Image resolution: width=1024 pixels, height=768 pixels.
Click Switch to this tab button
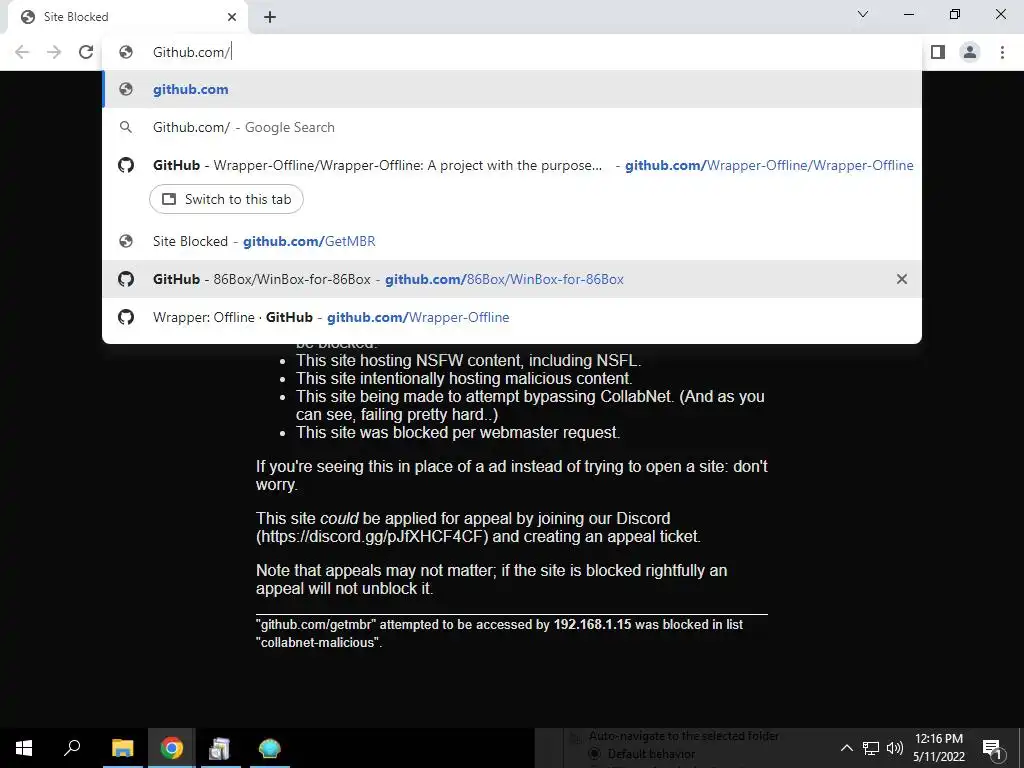(226, 199)
